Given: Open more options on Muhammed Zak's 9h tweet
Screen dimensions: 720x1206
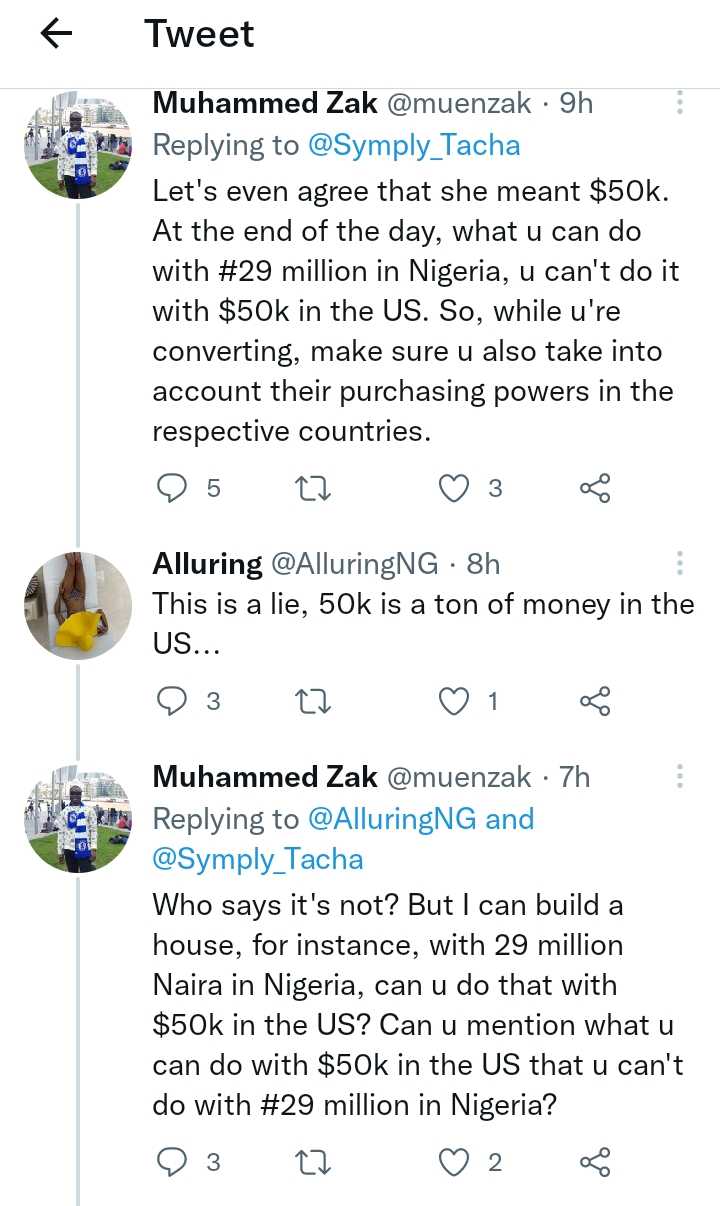Looking at the screenshot, I should 680,103.
